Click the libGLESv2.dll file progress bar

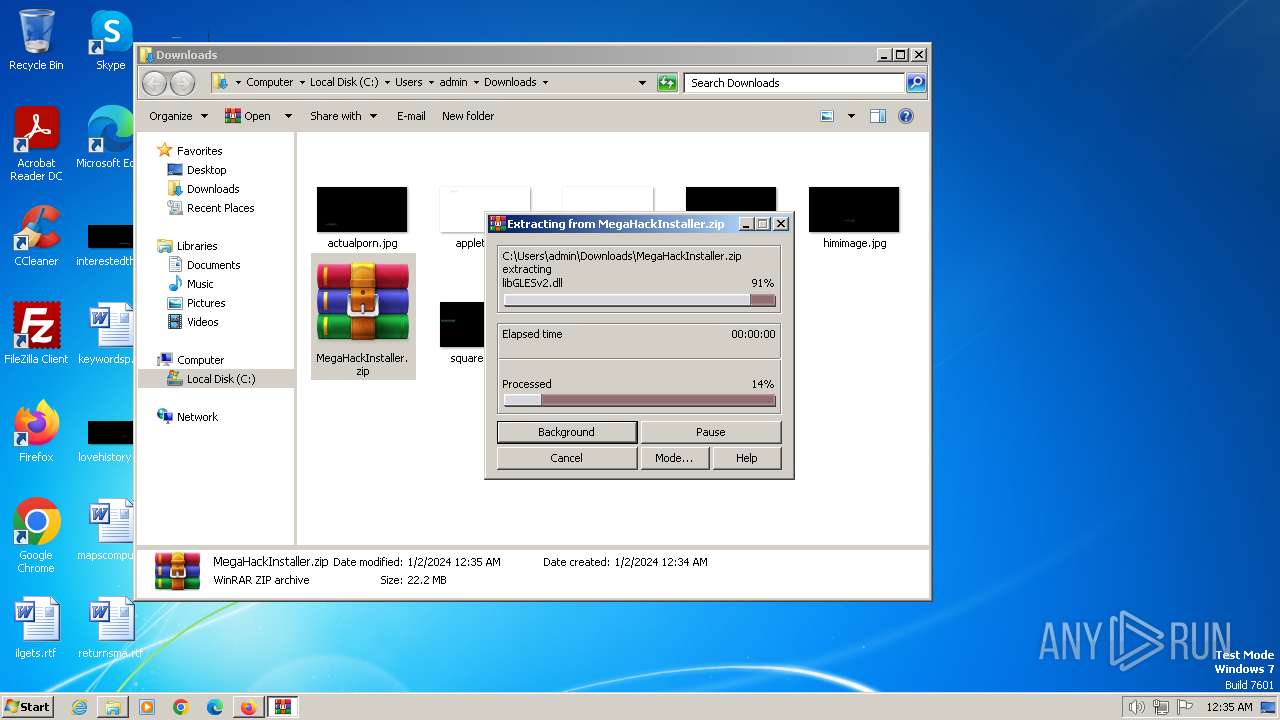click(639, 300)
